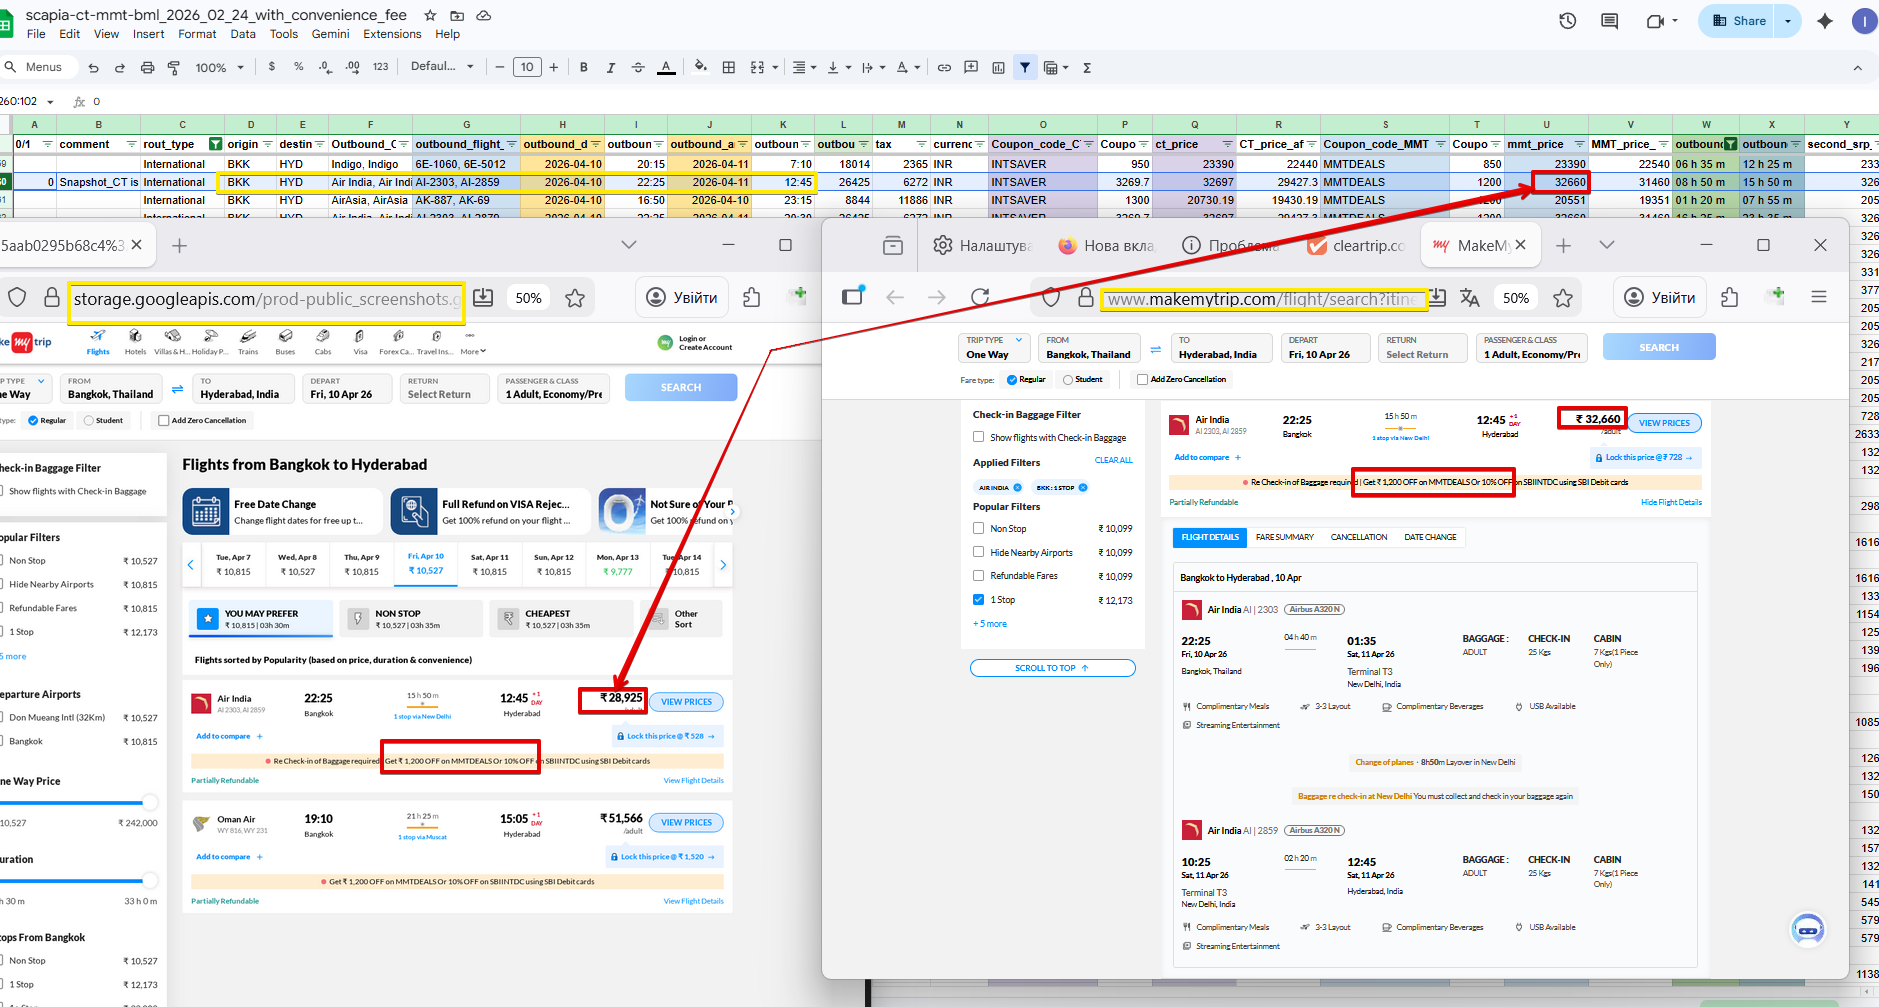The height and width of the screenshot is (1007, 1879).
Task: Open the vertical align dropdown
Action: pos(838,67)
